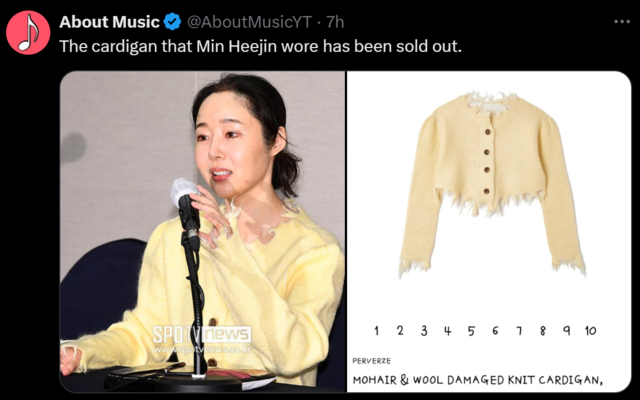Click the About Music display name

(x=109, y=22)
